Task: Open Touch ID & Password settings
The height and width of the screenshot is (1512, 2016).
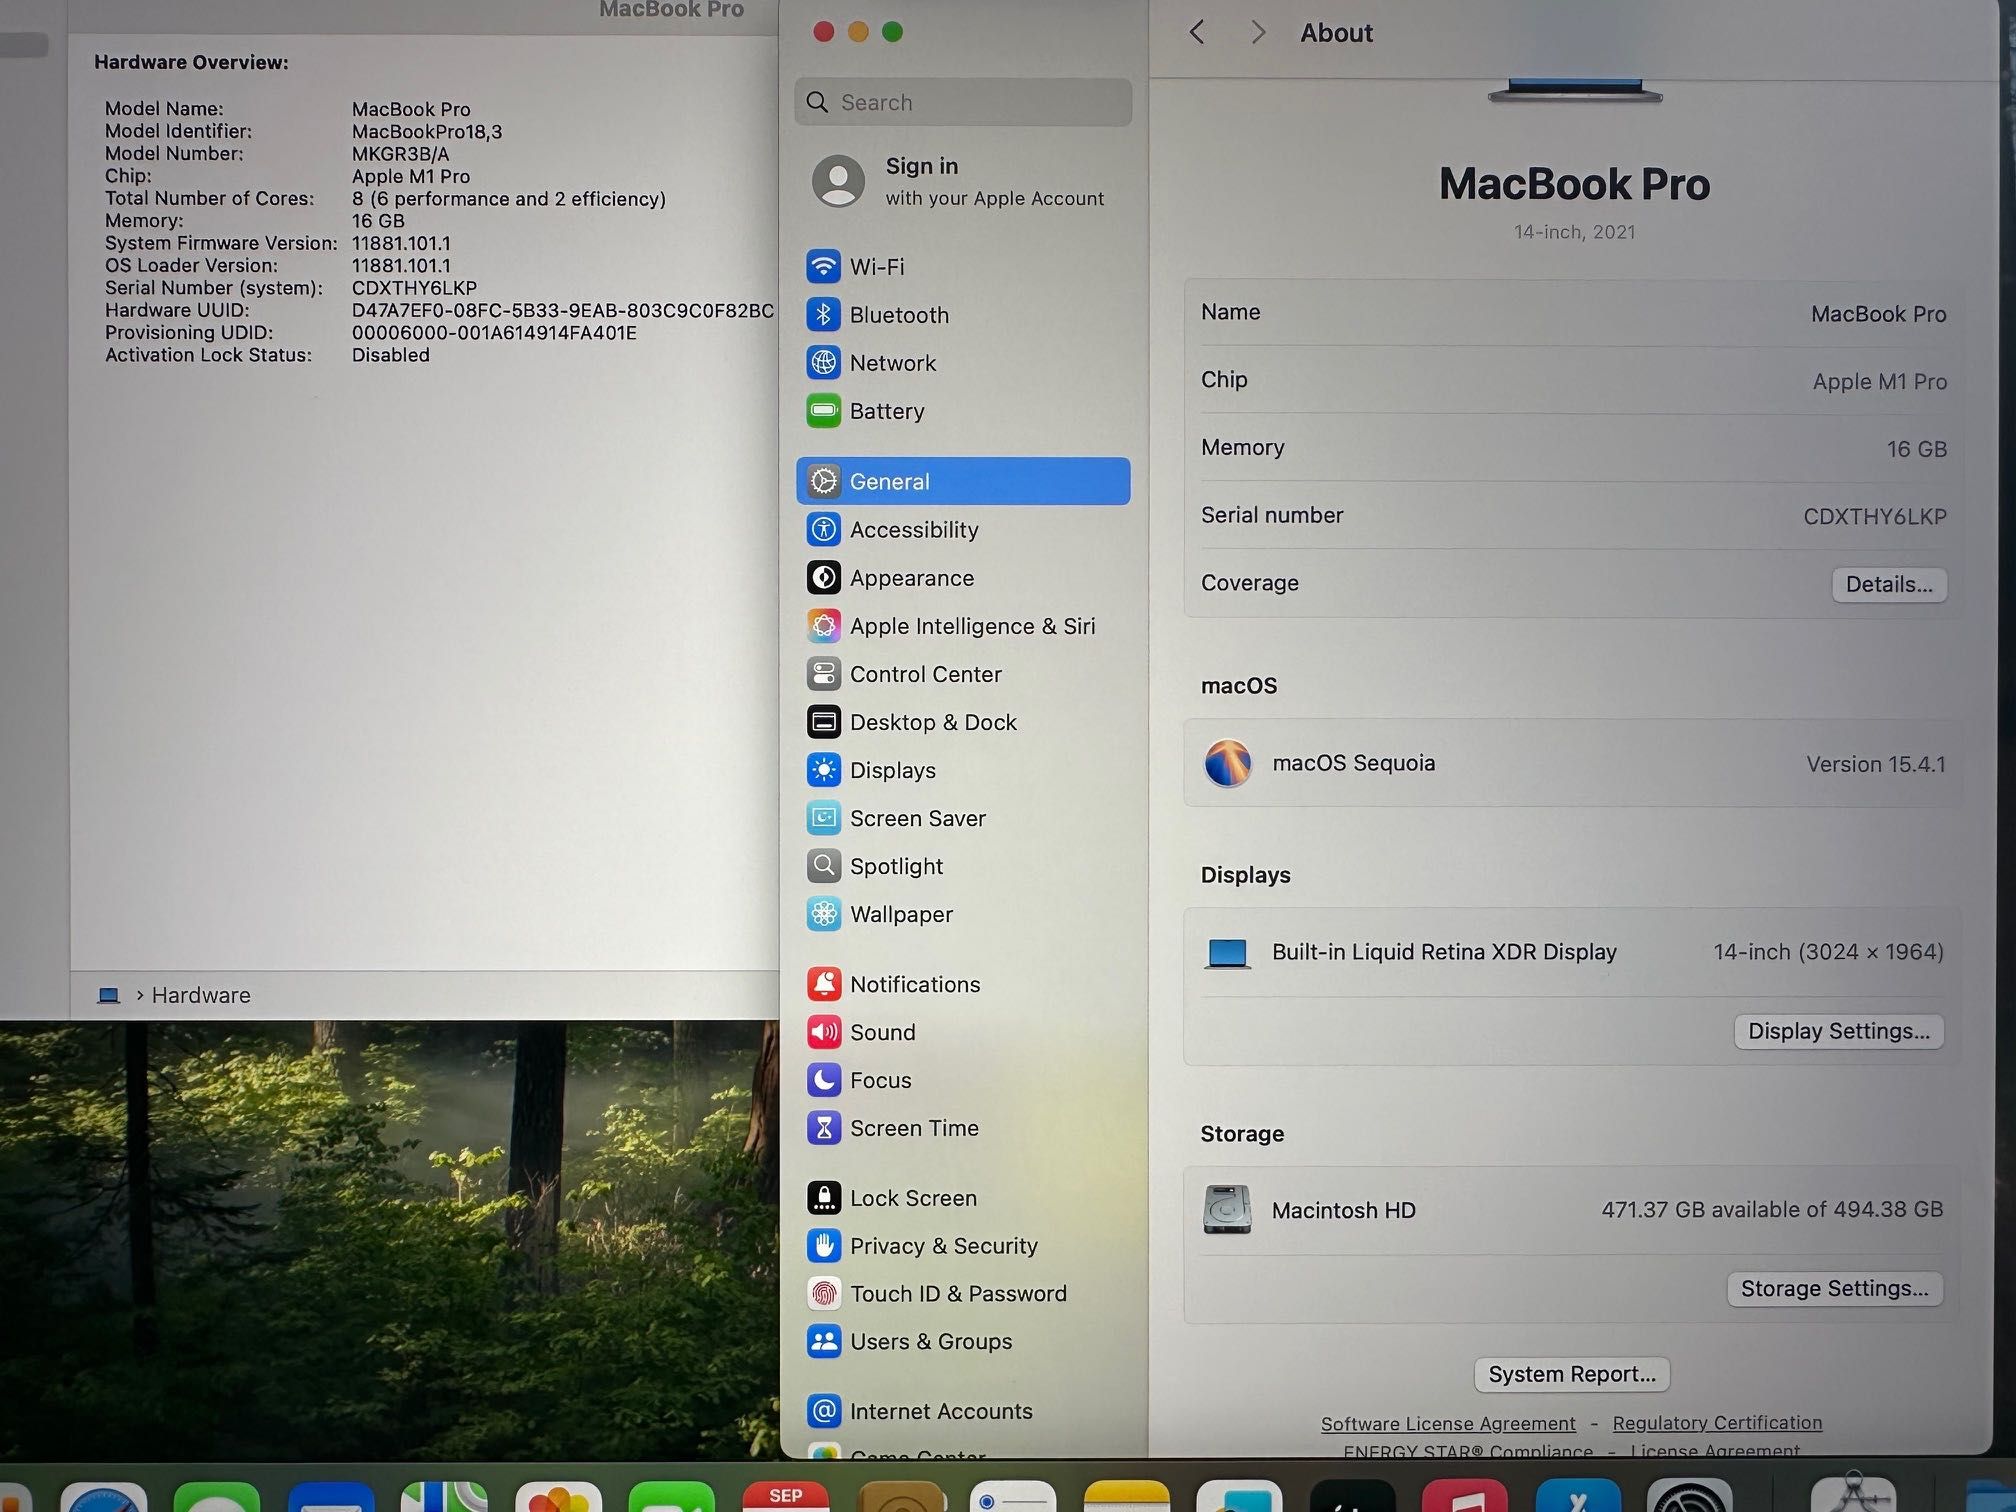Action: 963,1294
